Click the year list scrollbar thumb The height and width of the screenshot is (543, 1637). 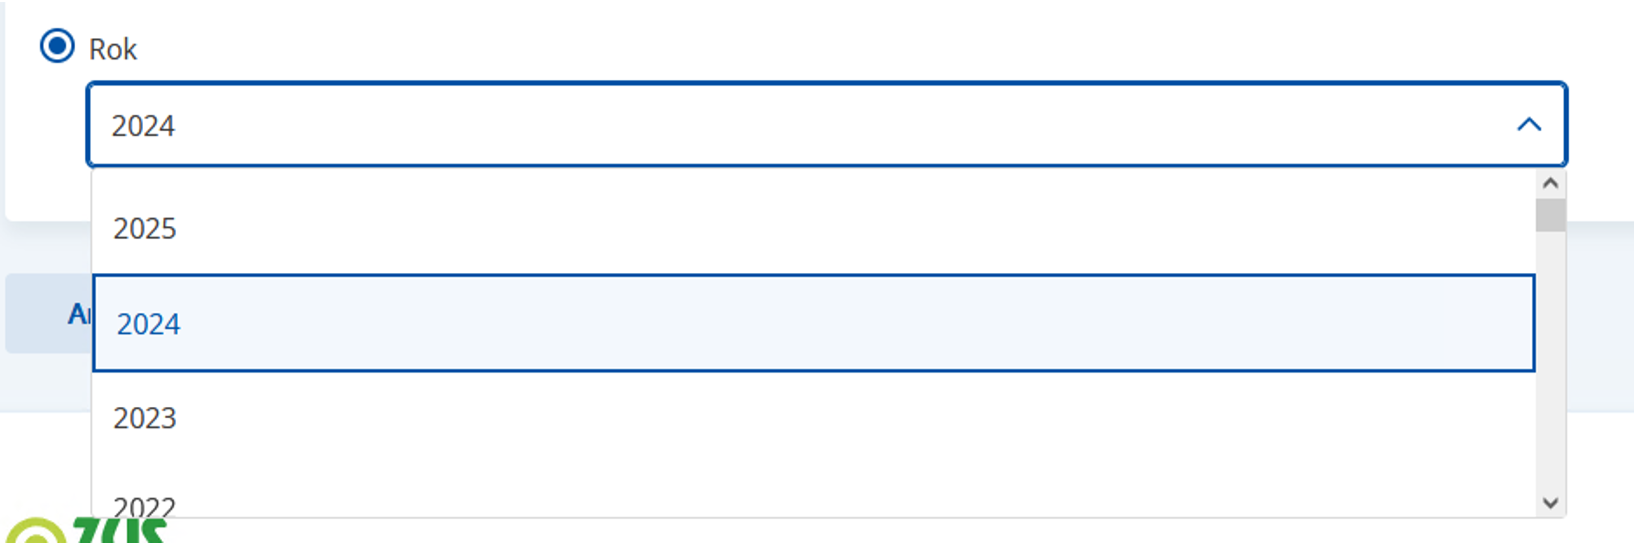click(x=1550, y=215)
